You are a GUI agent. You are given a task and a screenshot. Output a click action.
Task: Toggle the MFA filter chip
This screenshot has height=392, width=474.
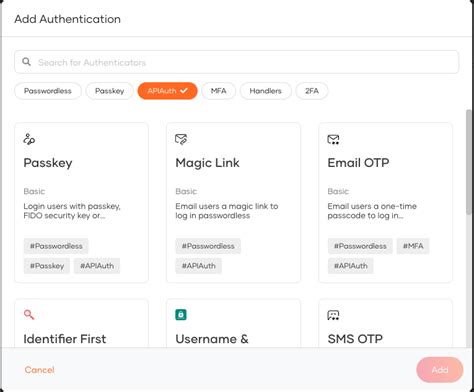pyautogui.click(x=219, y=91)
